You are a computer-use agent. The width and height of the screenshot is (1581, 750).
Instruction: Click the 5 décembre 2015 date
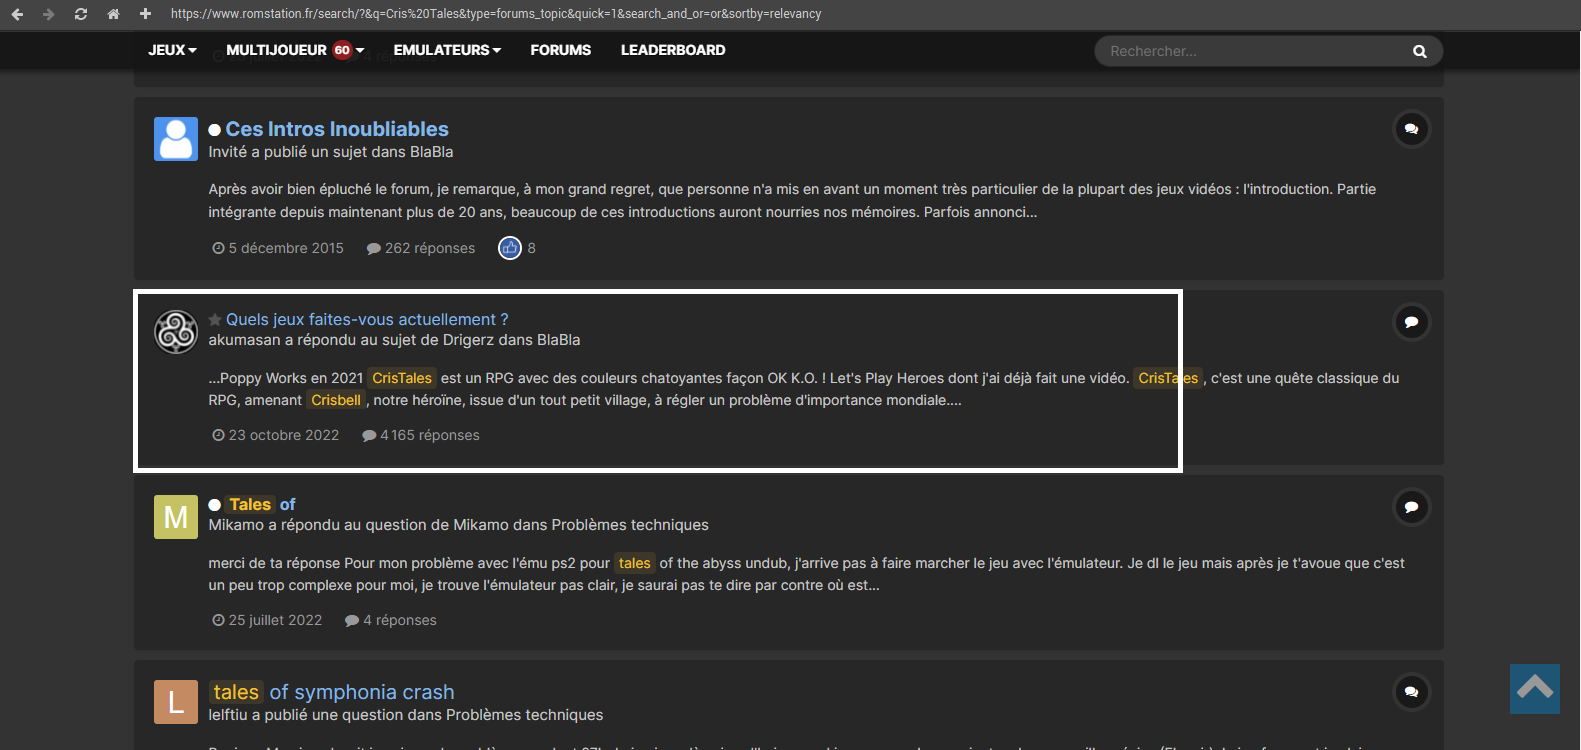click(x=286, y=248)
